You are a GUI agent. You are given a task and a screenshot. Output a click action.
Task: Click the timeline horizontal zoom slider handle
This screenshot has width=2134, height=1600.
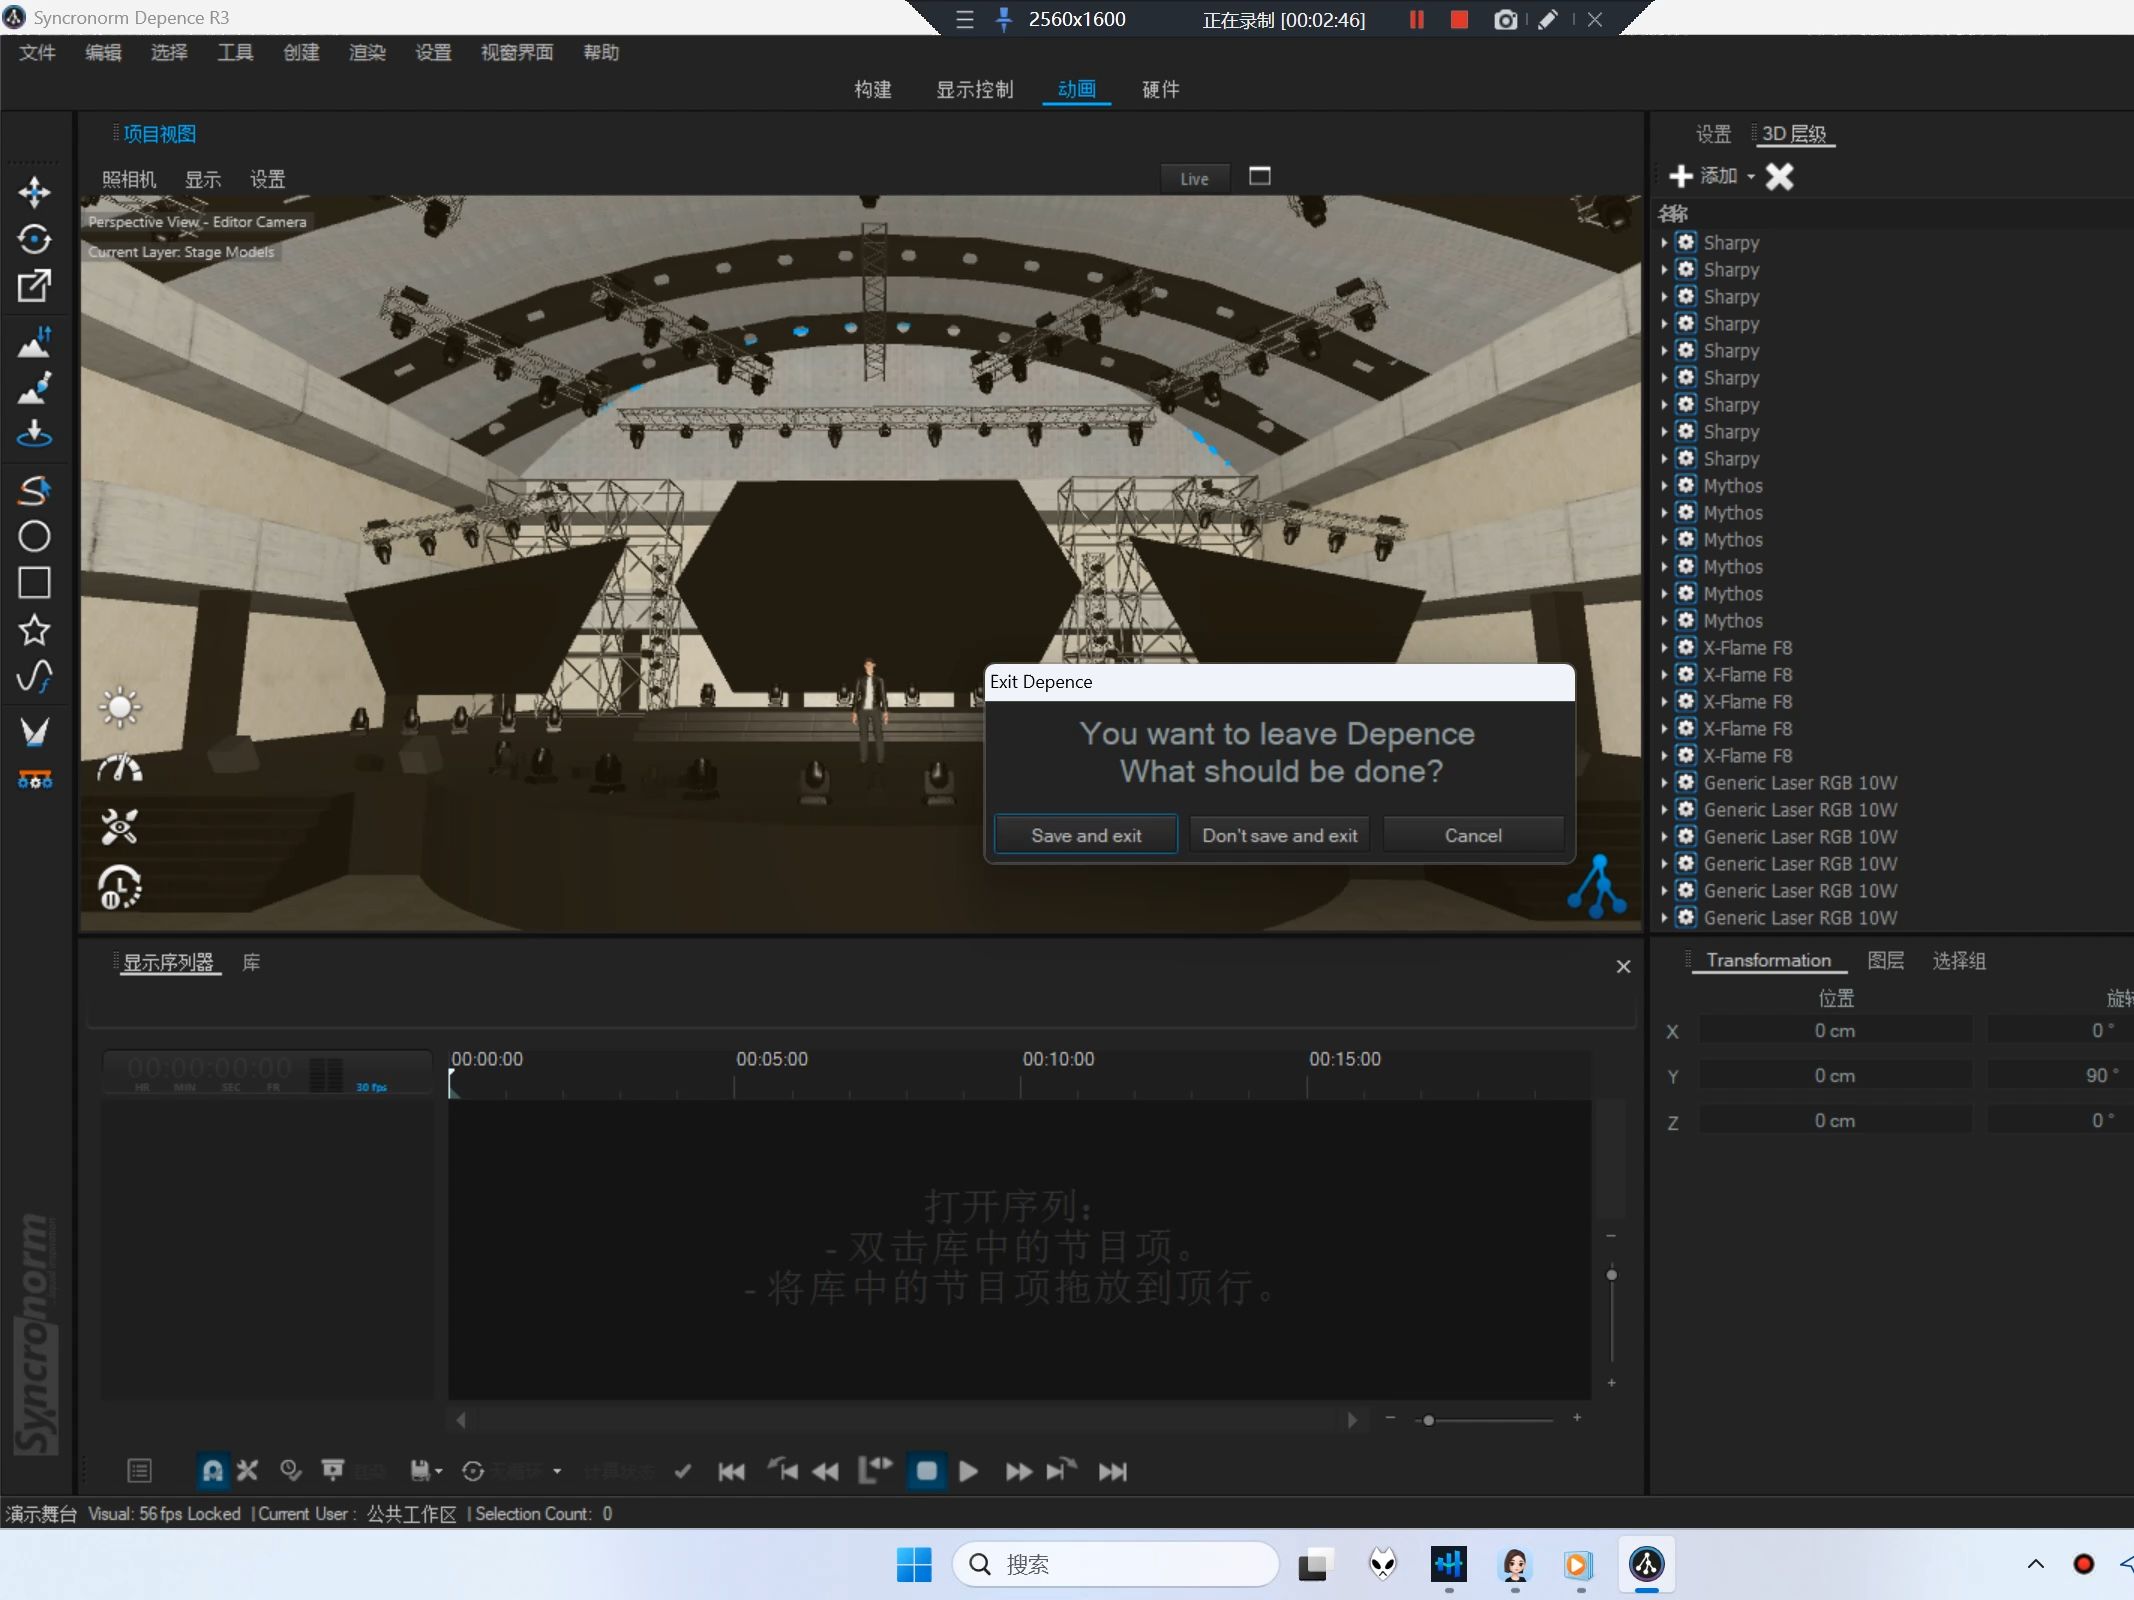pyautogui.click(x=1428, y=1420)
